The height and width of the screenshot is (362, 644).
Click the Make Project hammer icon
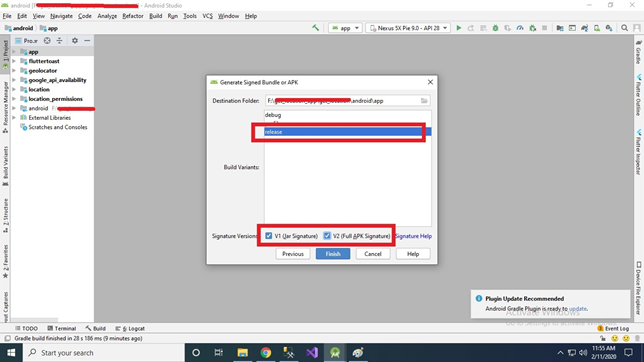pos(315,28)
